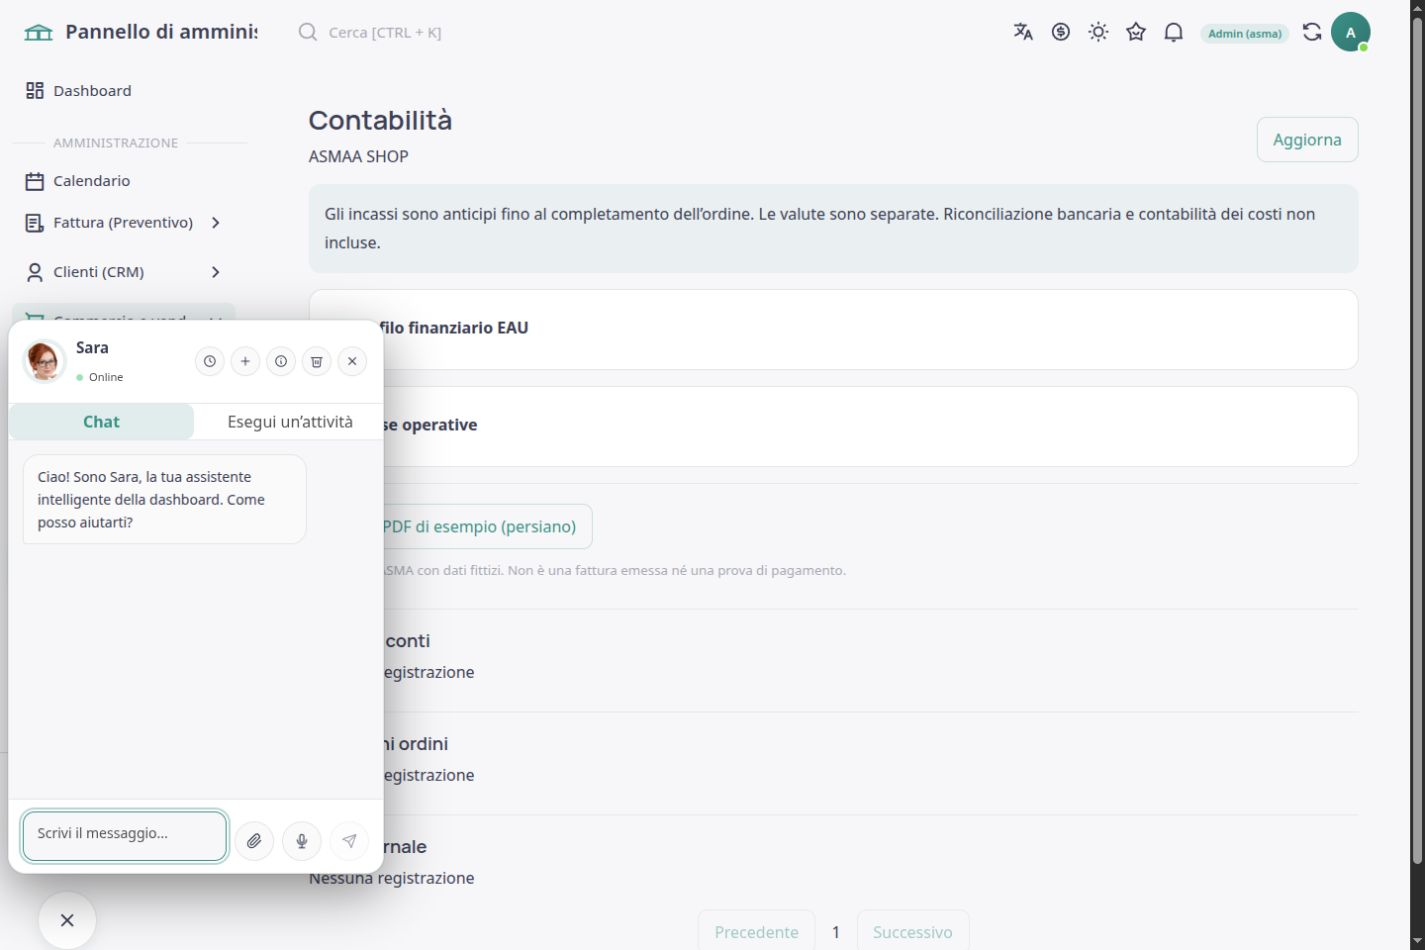This screenshot has width=1425, height=950.
Task: Open chat history clock icon in Sara panel
Action: 209,361
